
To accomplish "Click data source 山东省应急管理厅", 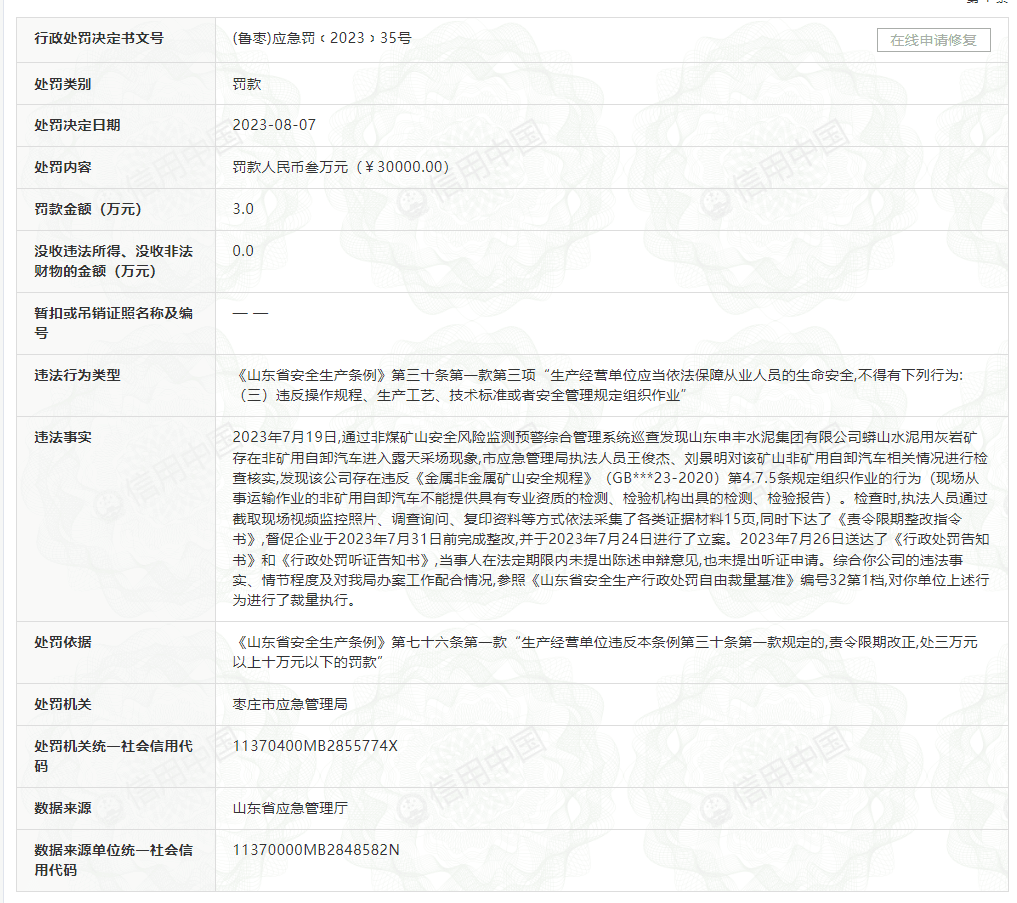I will (x=289, y=808).
